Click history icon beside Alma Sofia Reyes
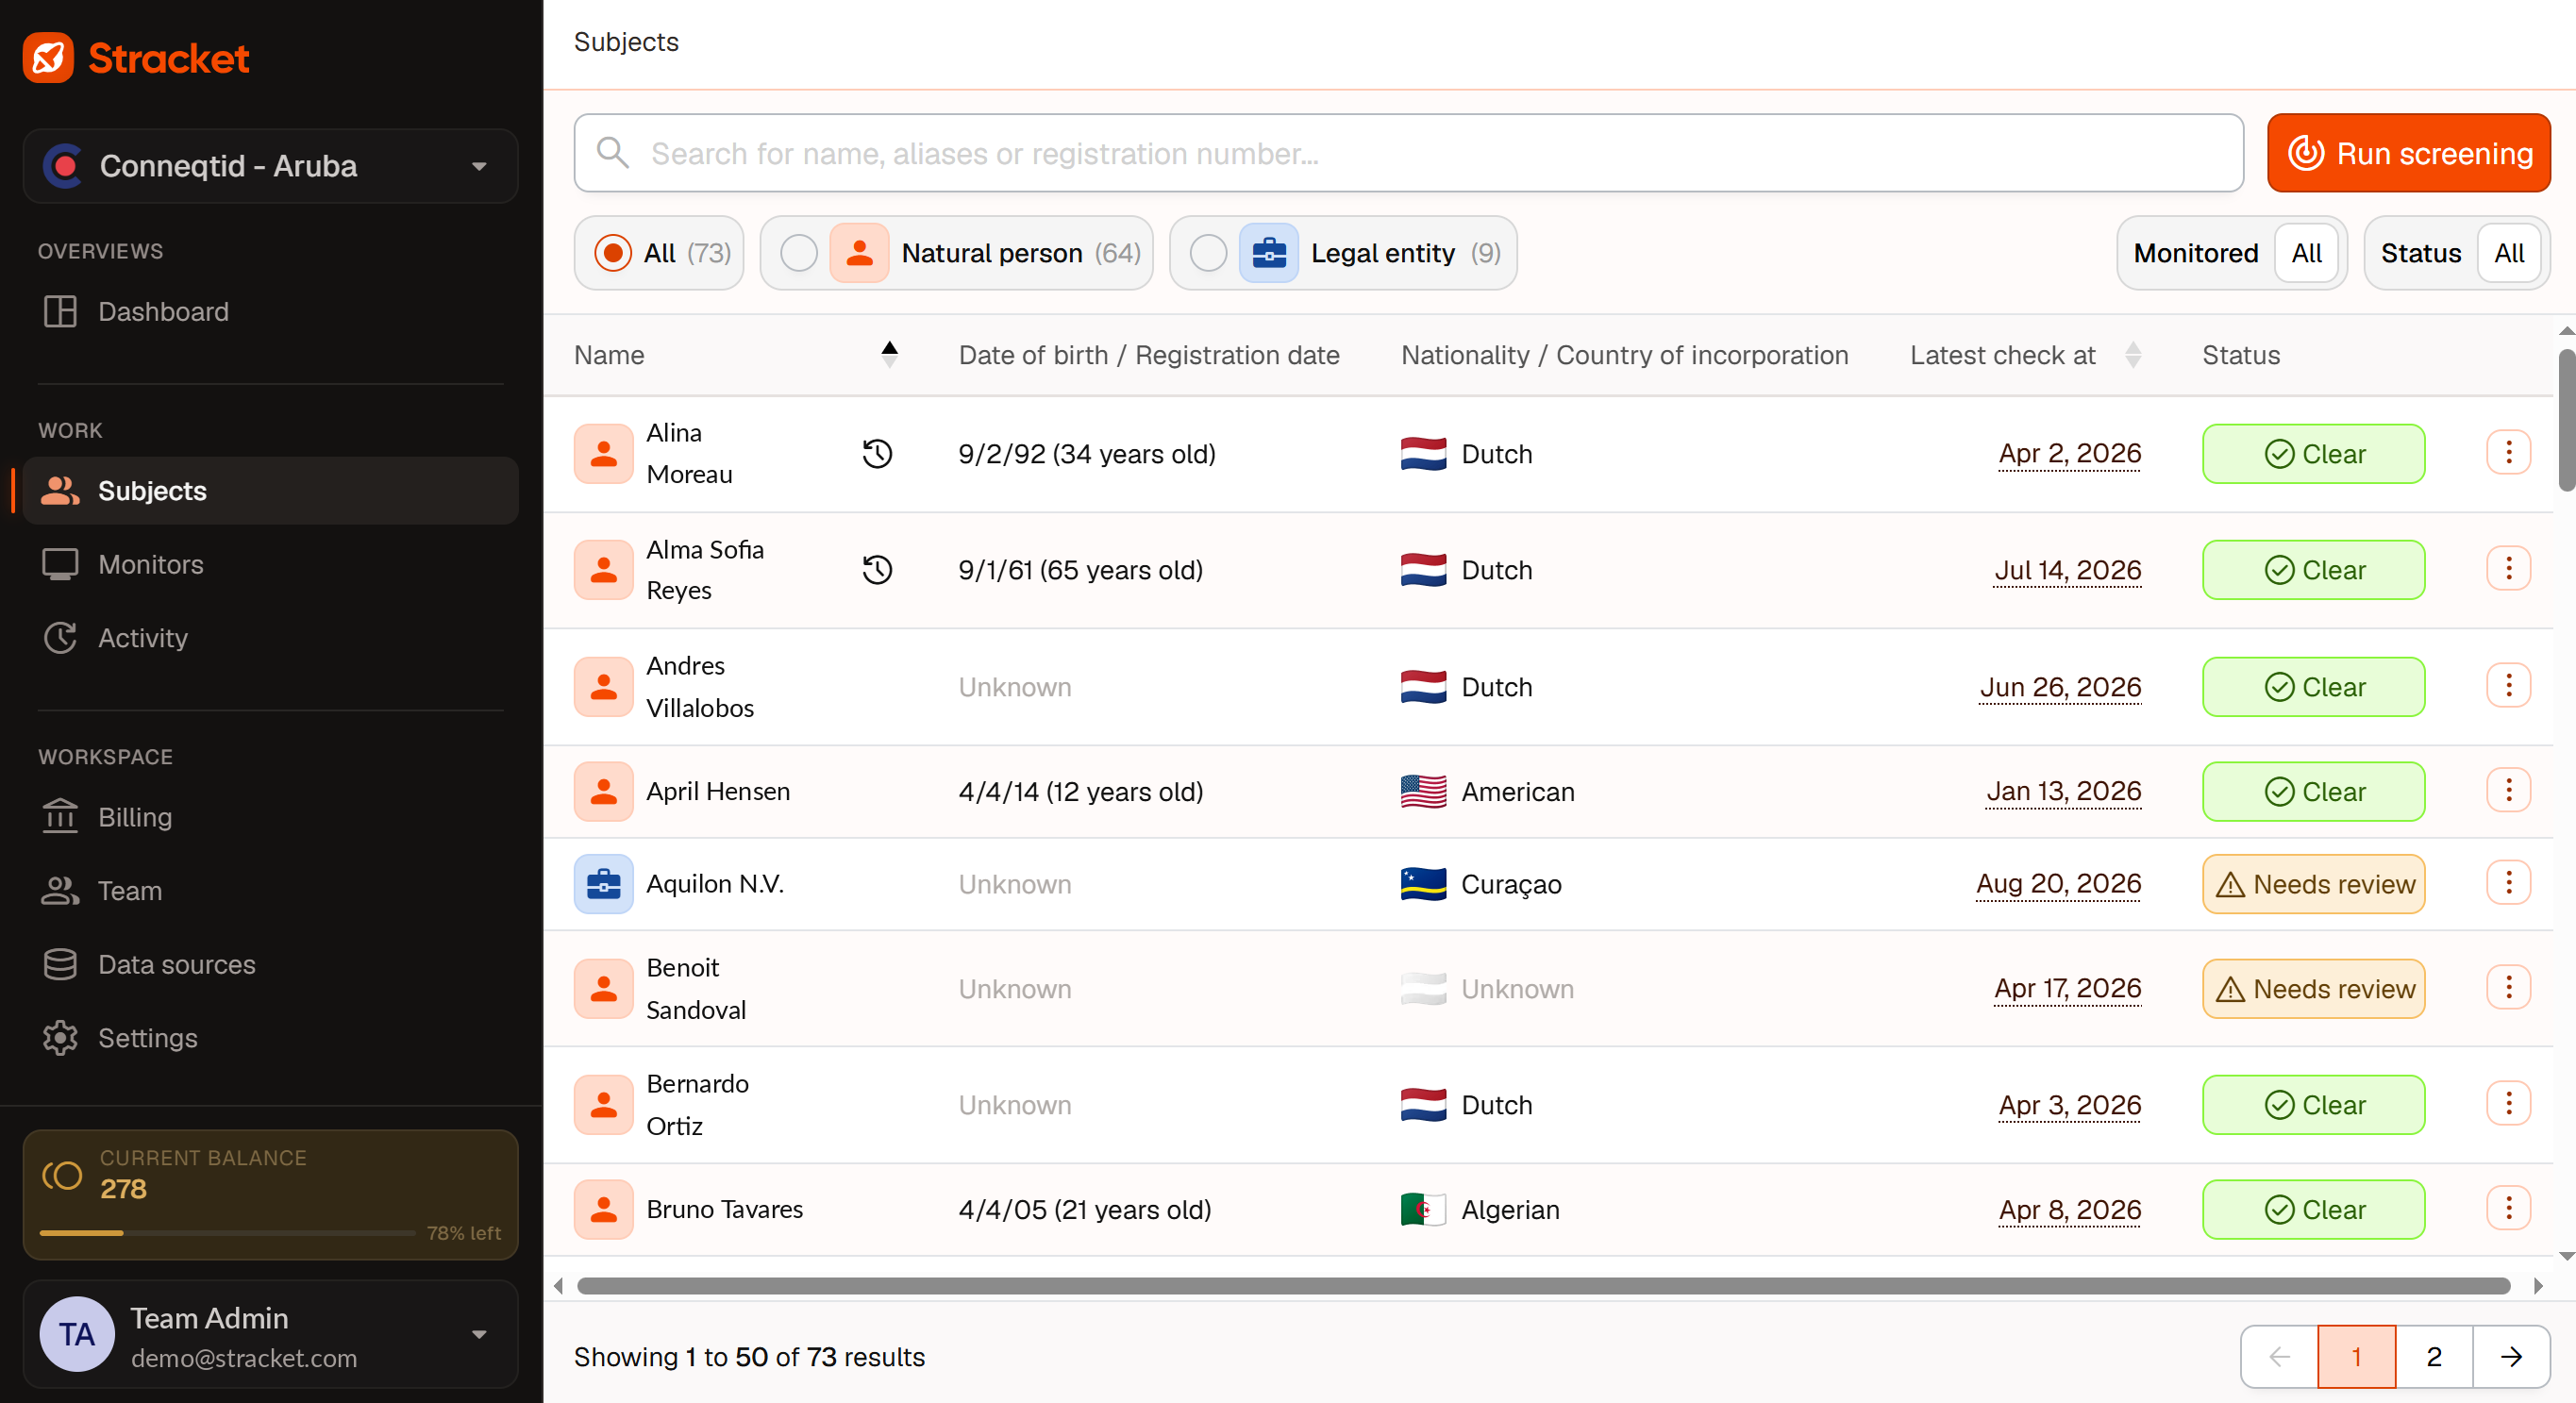Viewport: 2576px width, 1403px height. 877,570
